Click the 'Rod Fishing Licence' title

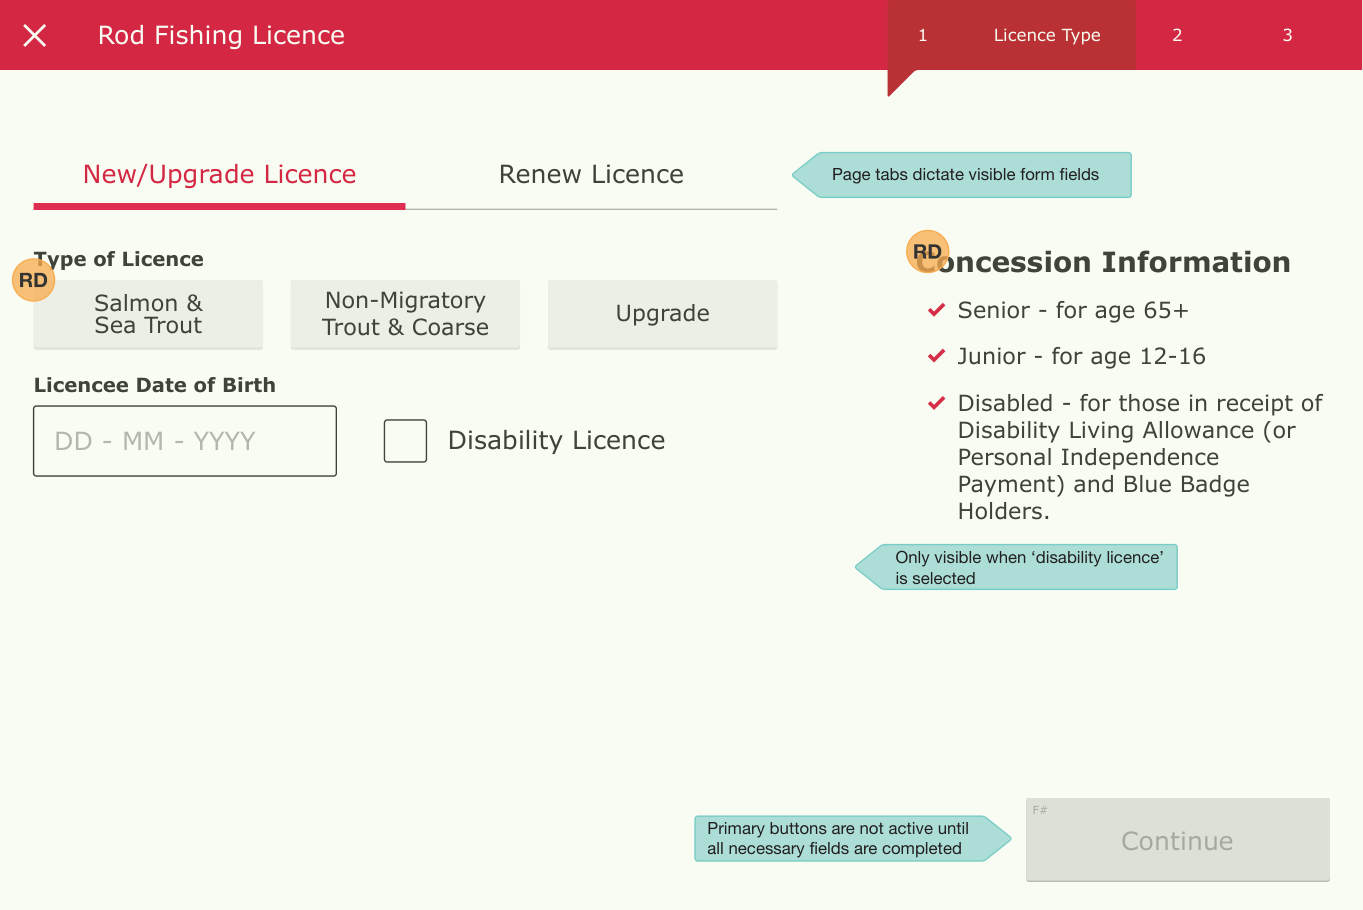221,36
